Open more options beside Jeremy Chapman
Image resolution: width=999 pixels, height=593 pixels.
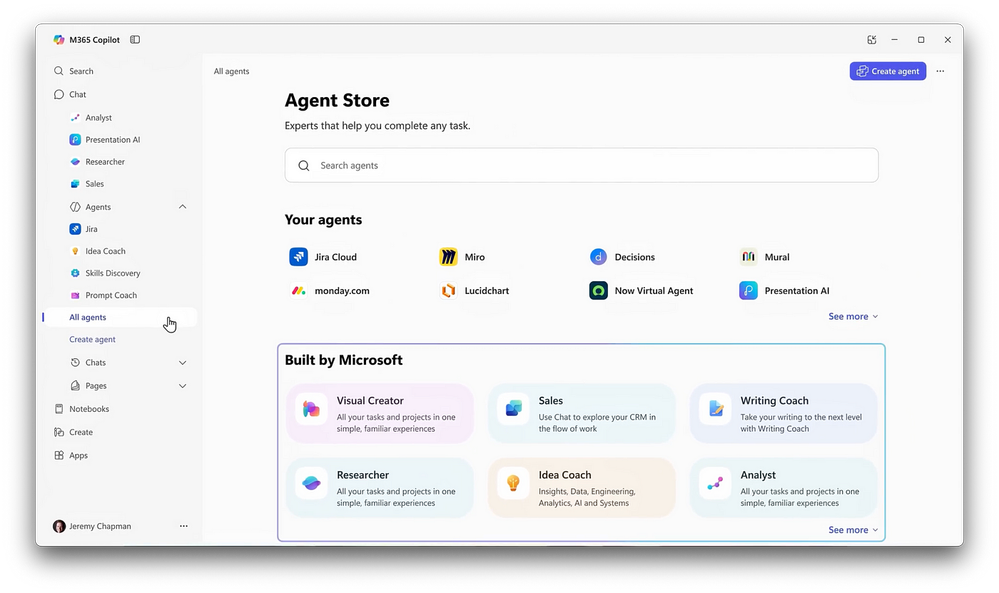(183, 526)
